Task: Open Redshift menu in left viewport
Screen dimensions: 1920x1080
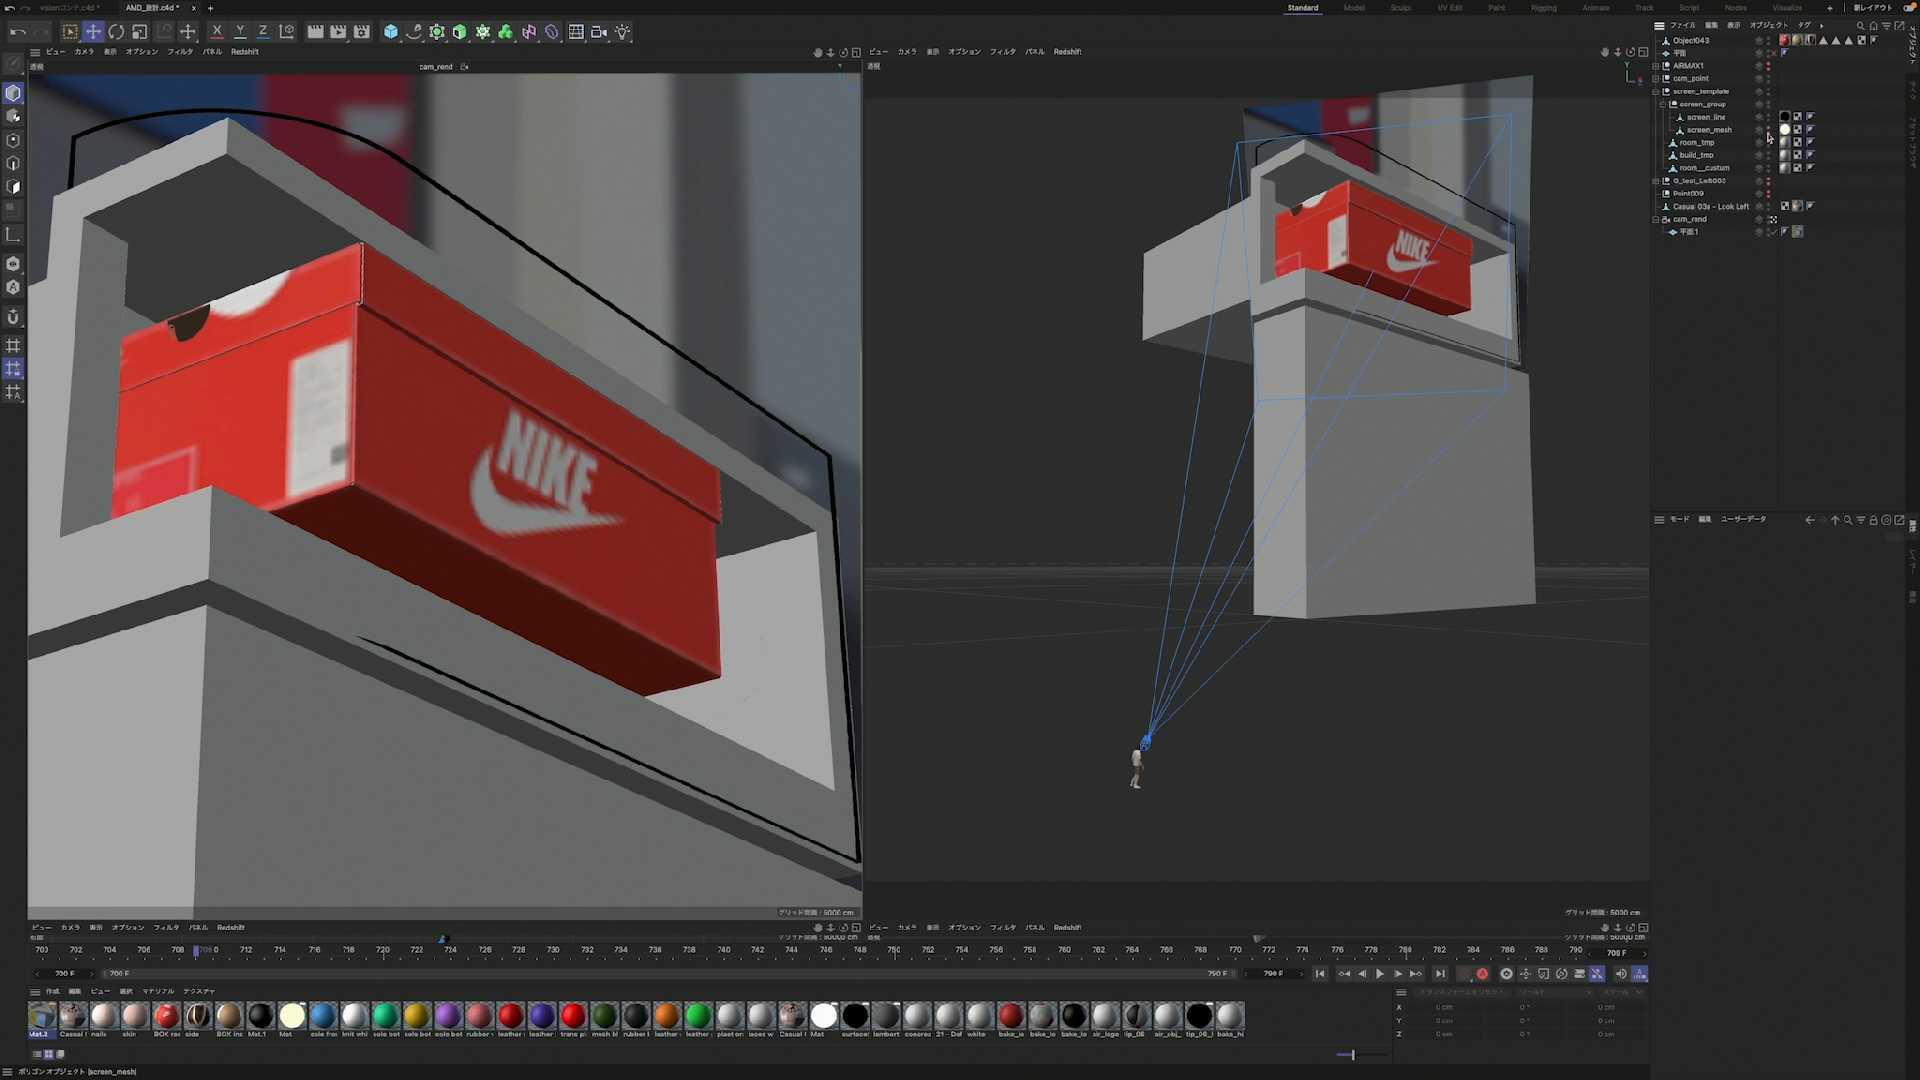Action: coord(245,52)
